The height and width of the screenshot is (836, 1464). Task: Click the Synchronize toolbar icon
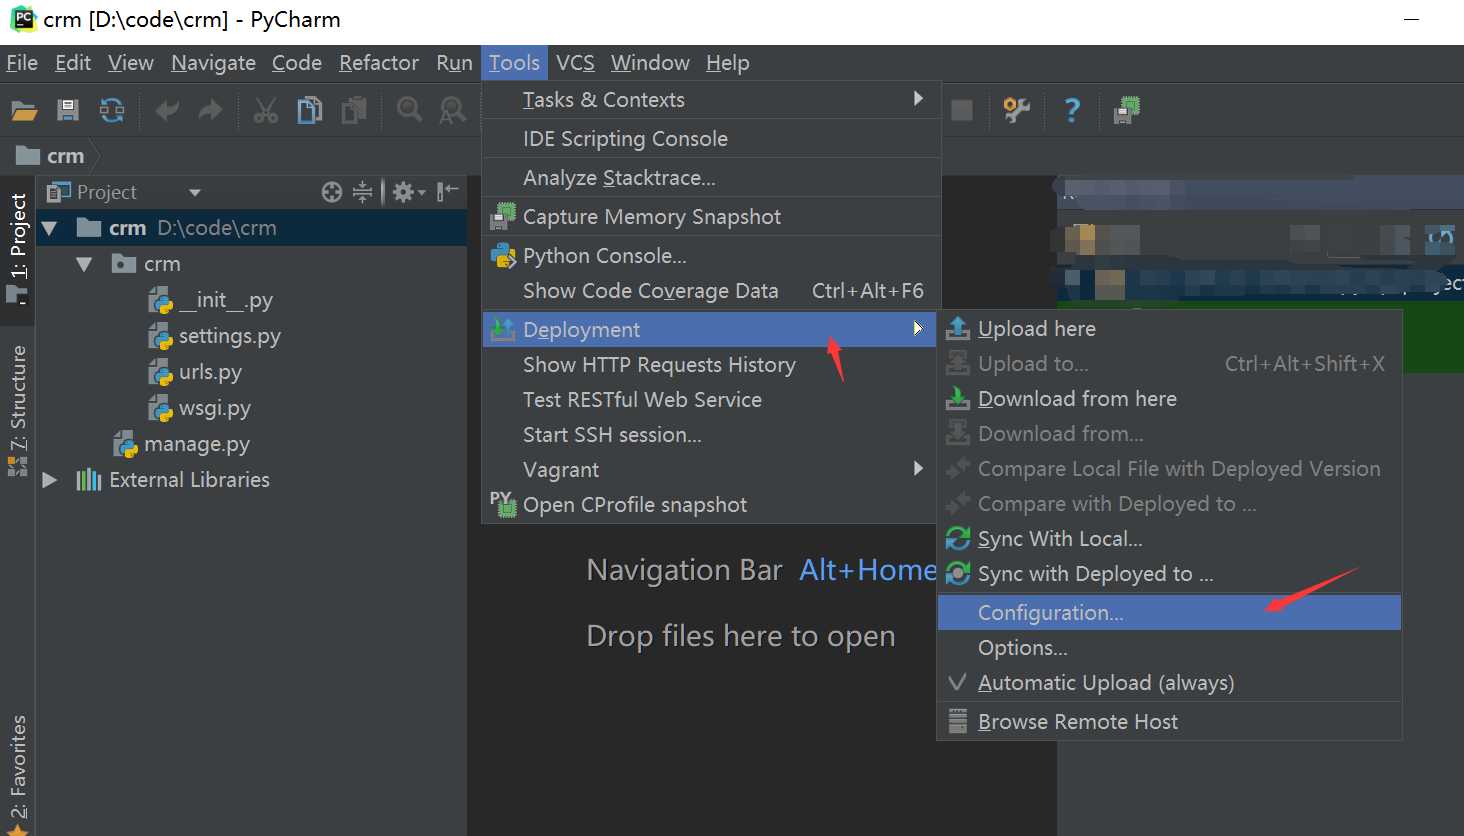(x=112, y=110)
